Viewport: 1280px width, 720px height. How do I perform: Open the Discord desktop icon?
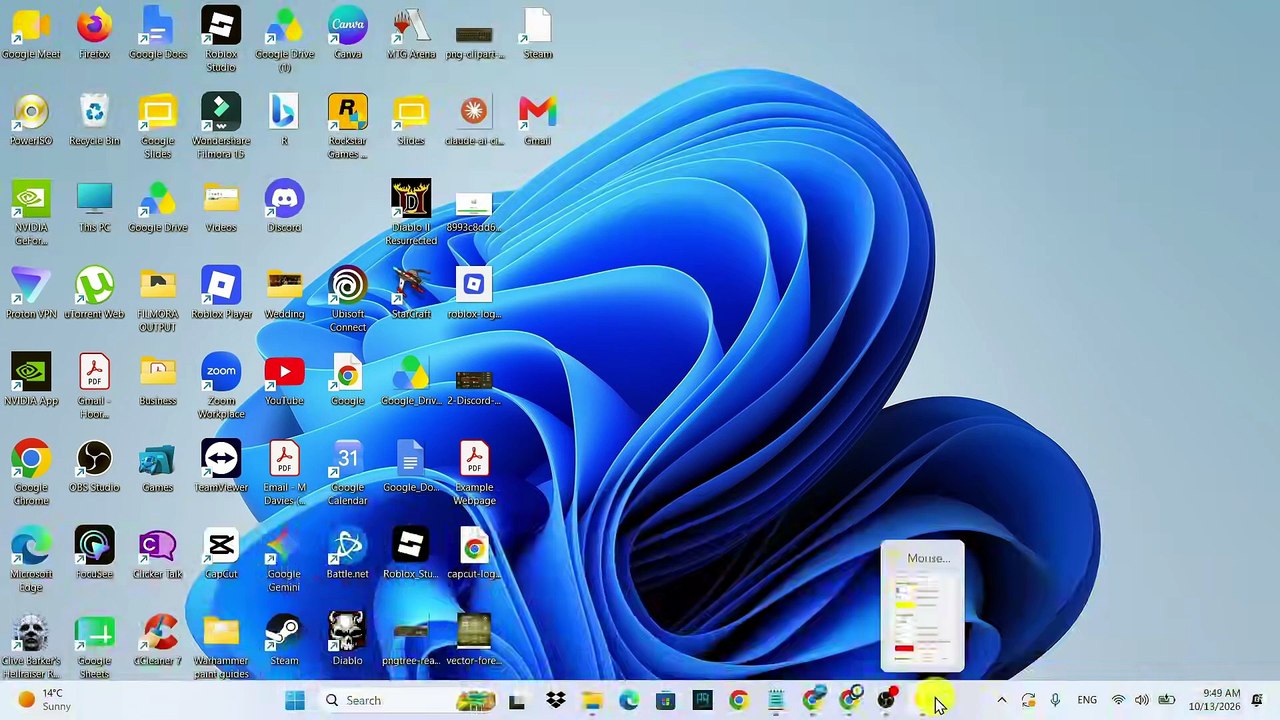coord(284,207)
